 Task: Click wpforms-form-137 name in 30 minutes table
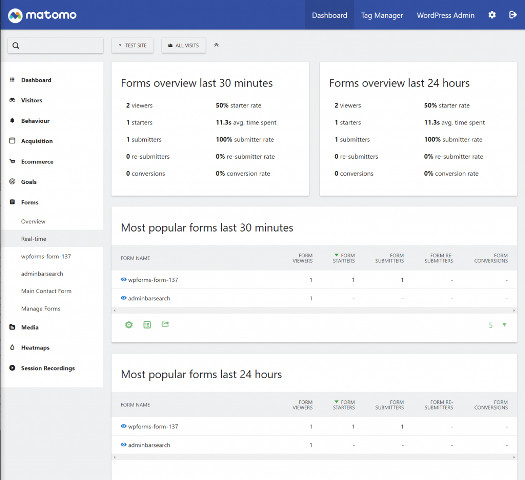point(153,280)
